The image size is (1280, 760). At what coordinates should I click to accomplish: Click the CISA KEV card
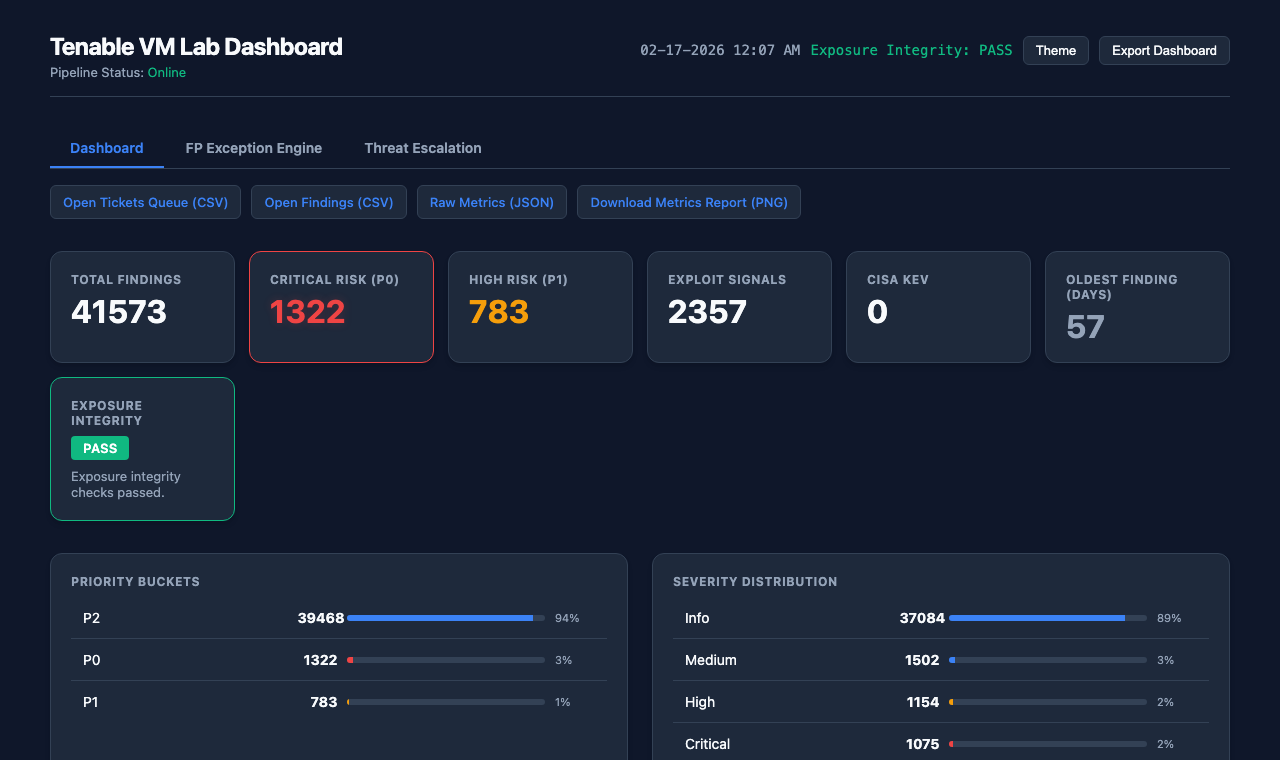click(x=938, y=307)
